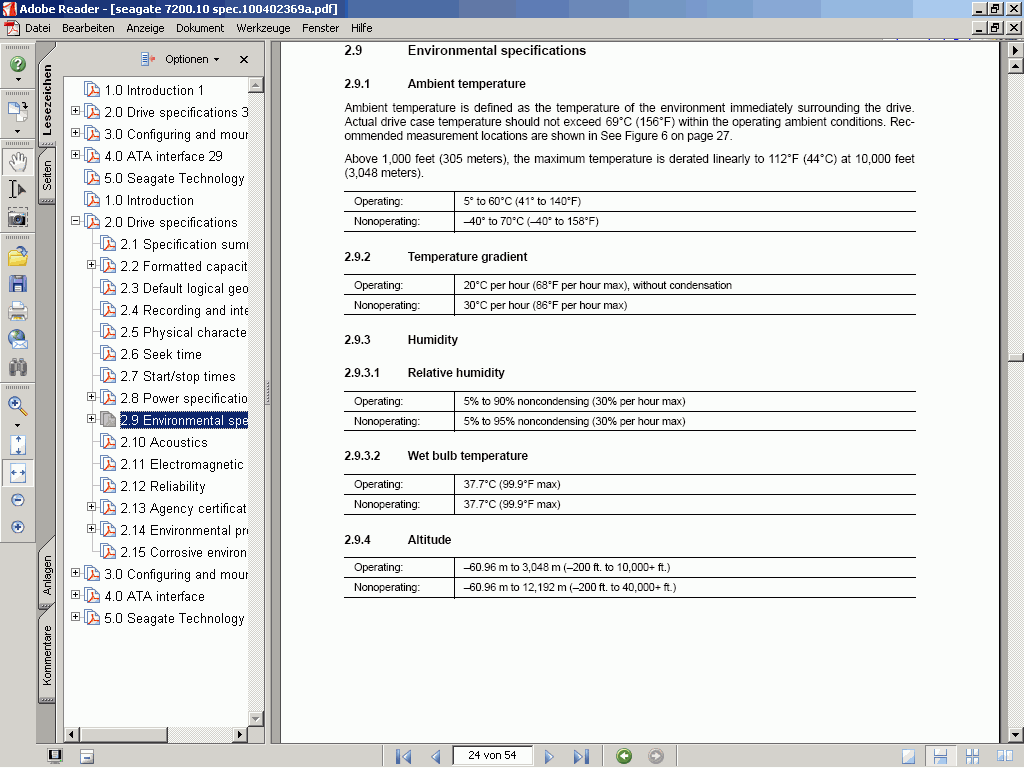Expand the 2.13 Agency certification bookmark
Viewport: 1024px width, 768px height.
point(92,507)
